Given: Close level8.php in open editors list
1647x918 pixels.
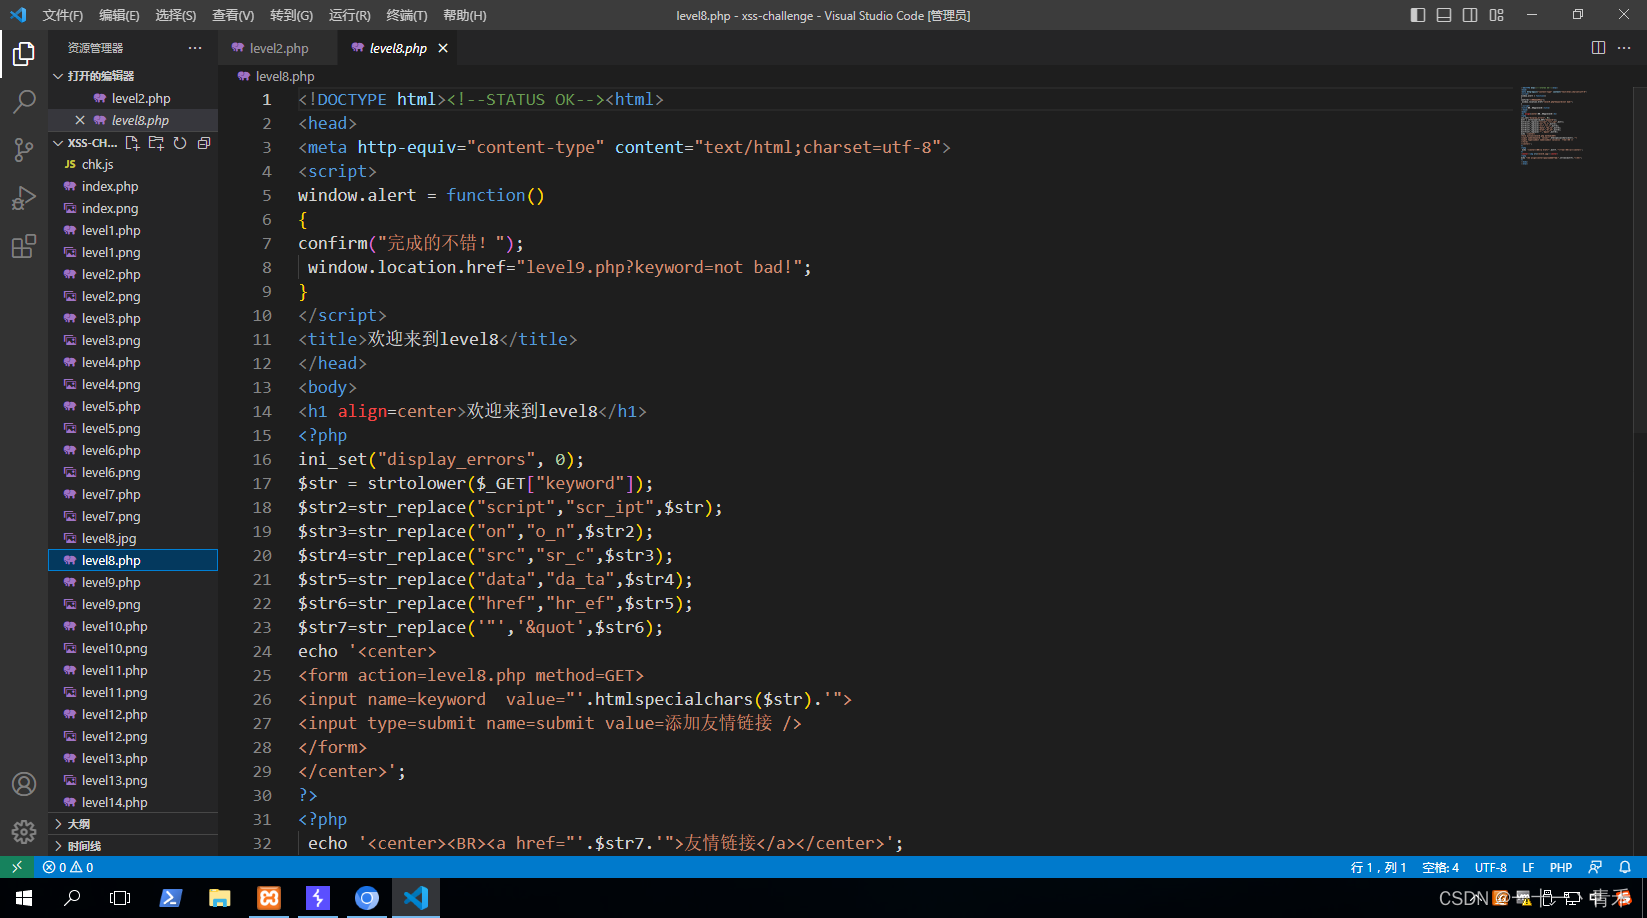Looking at the screenshot, I should tap(80, 120).
